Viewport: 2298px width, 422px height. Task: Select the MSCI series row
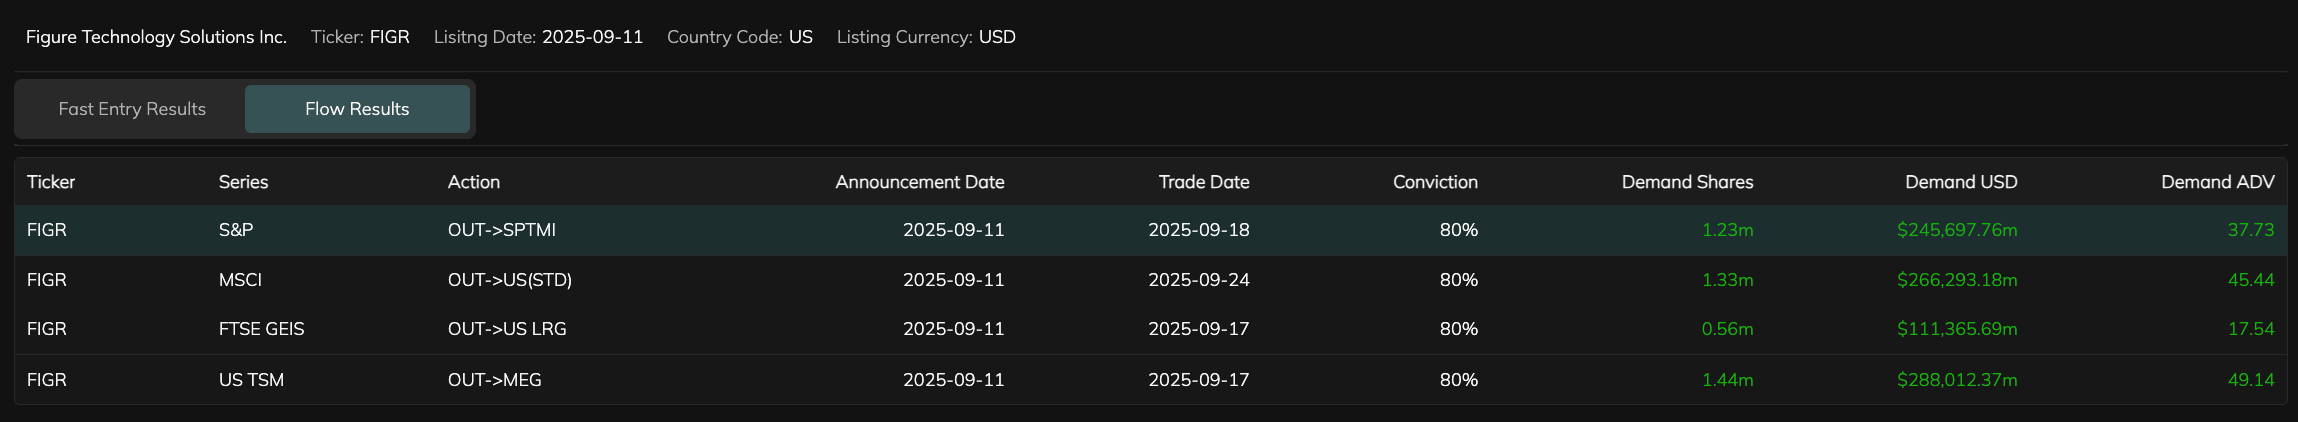coord(240,280)
